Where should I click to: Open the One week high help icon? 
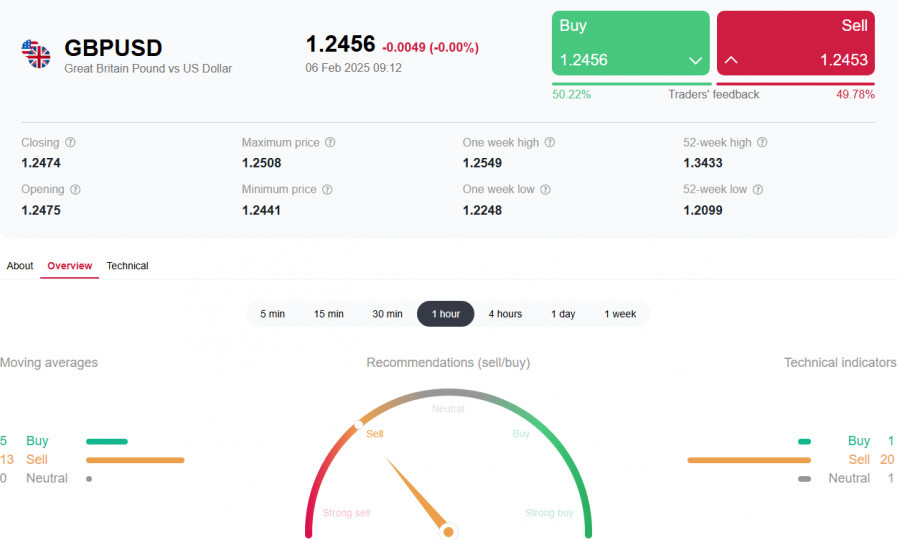click(x=550, y=142)
